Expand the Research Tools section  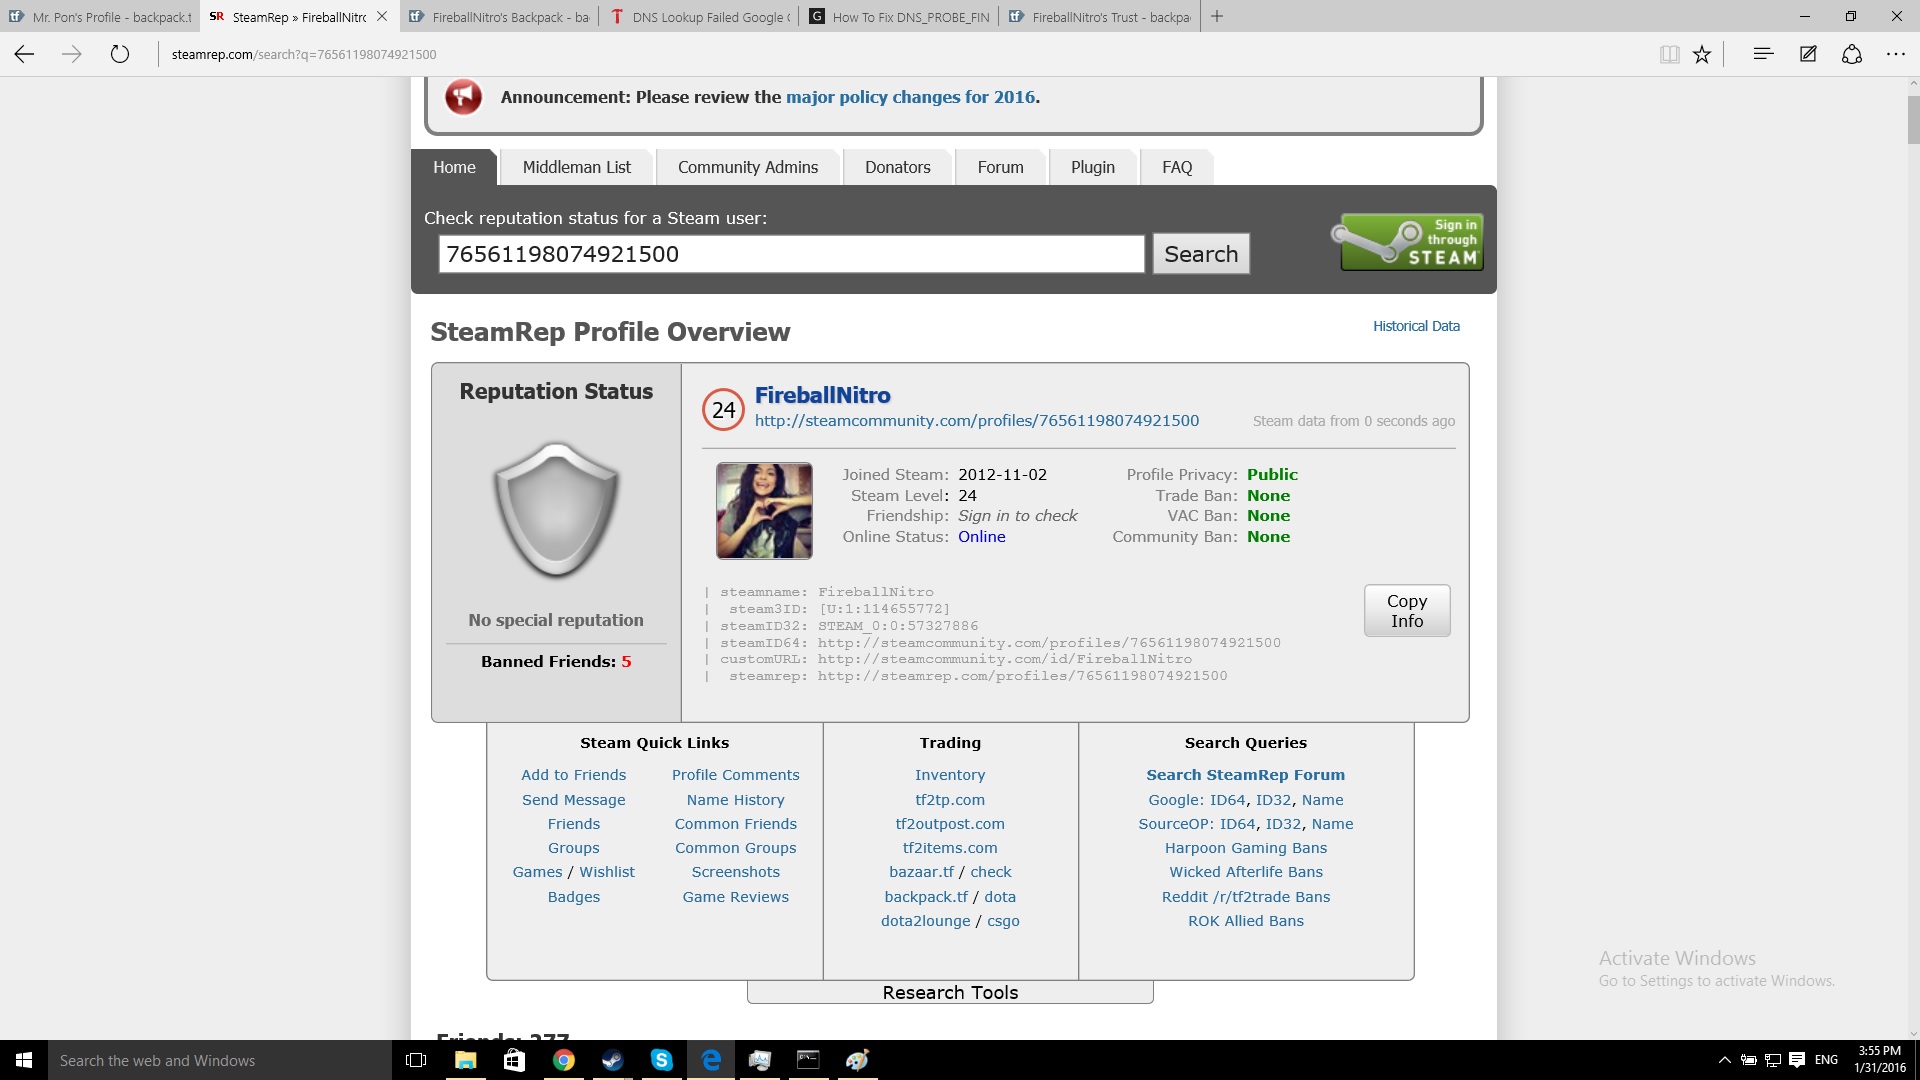click(950, 992)
